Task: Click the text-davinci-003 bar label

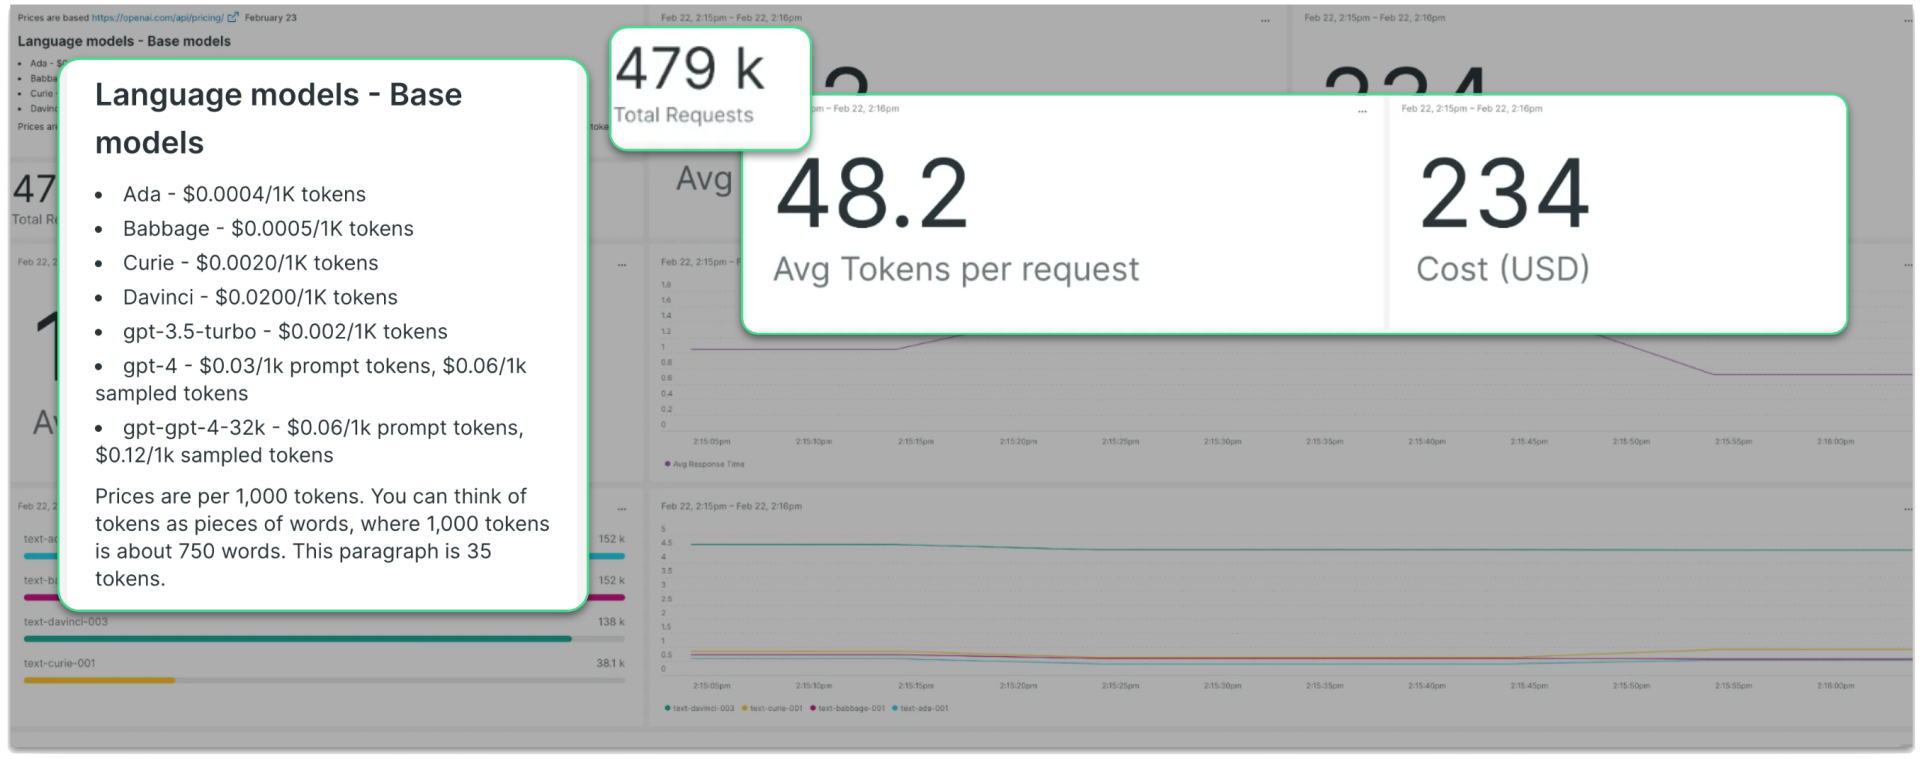Action: coord(66,622)
